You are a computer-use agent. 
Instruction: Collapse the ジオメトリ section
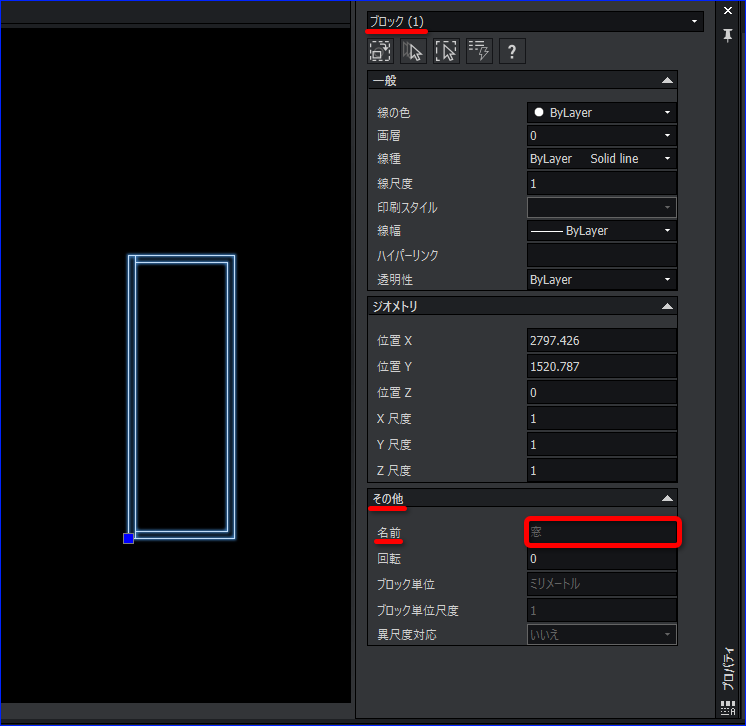click(667, 306)
